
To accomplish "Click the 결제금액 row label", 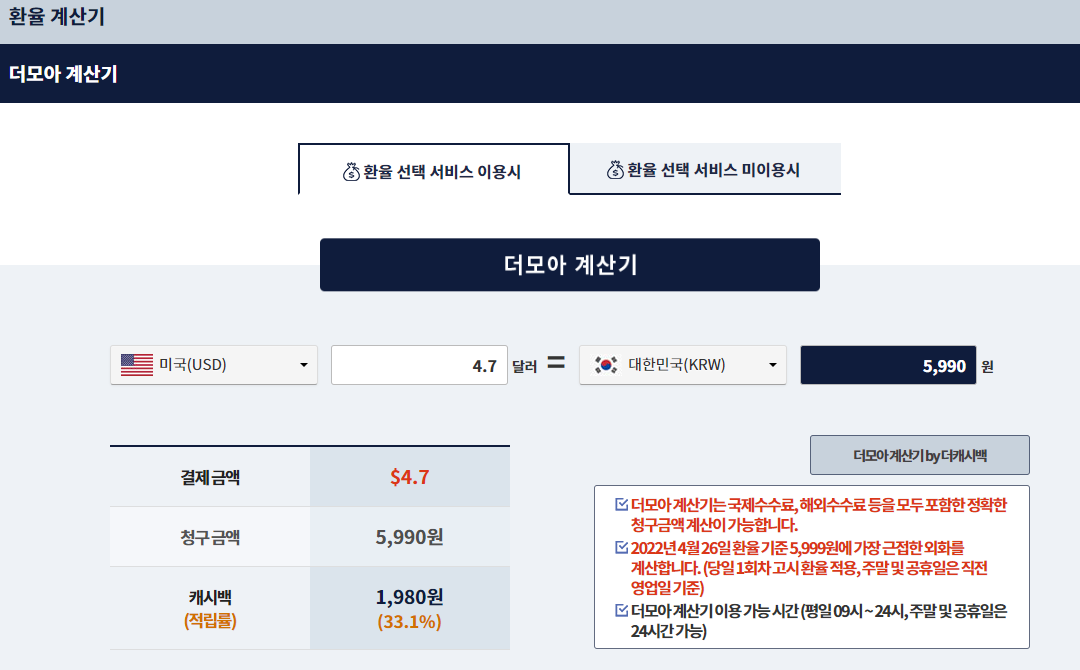I will (x=210, y=477).
